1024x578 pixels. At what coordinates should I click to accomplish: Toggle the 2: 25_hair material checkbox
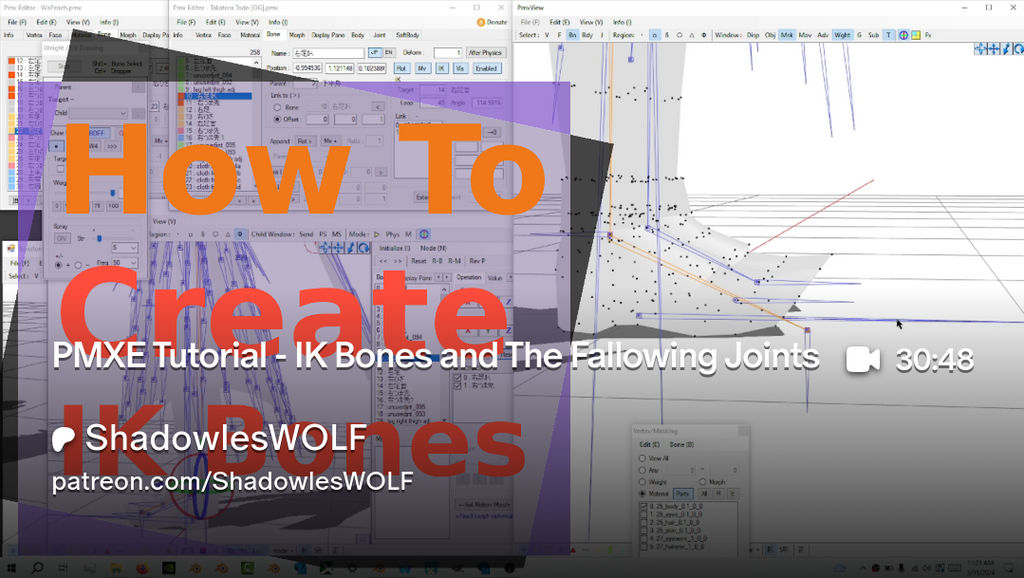tap(644, 522)
